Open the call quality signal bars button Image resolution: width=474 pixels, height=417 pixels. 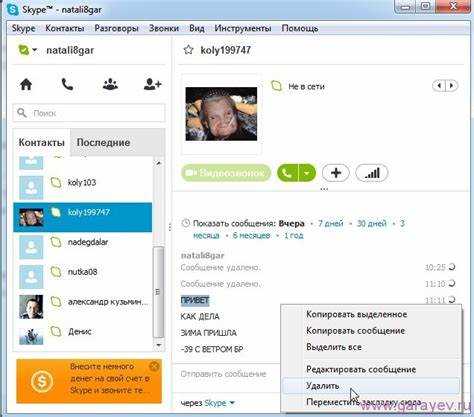coord(372,173)
